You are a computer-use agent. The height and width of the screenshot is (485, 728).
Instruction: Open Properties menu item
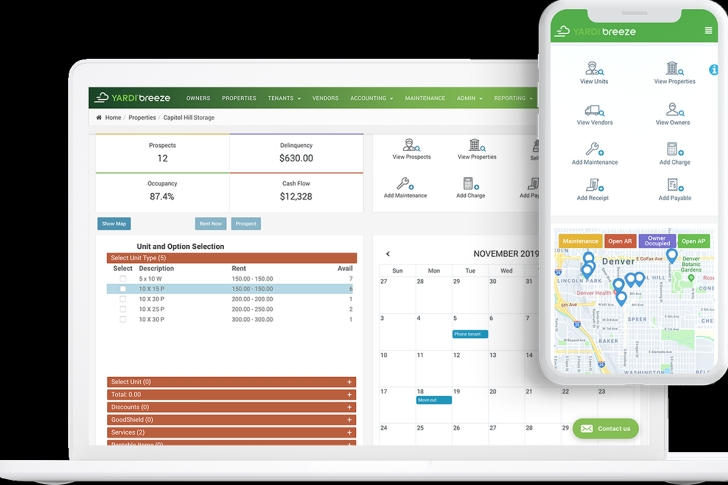pos(239,98)
